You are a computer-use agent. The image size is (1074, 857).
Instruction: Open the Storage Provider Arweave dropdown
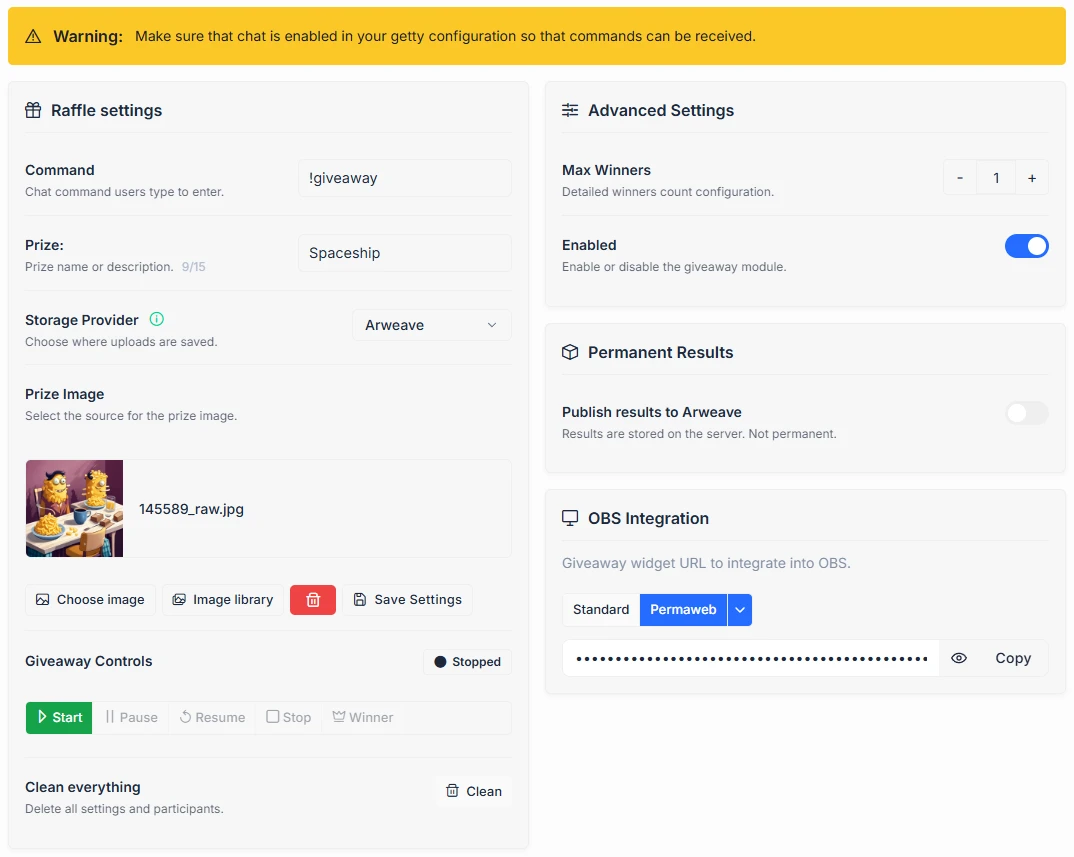pyautogui.click(x=432, y=325)
